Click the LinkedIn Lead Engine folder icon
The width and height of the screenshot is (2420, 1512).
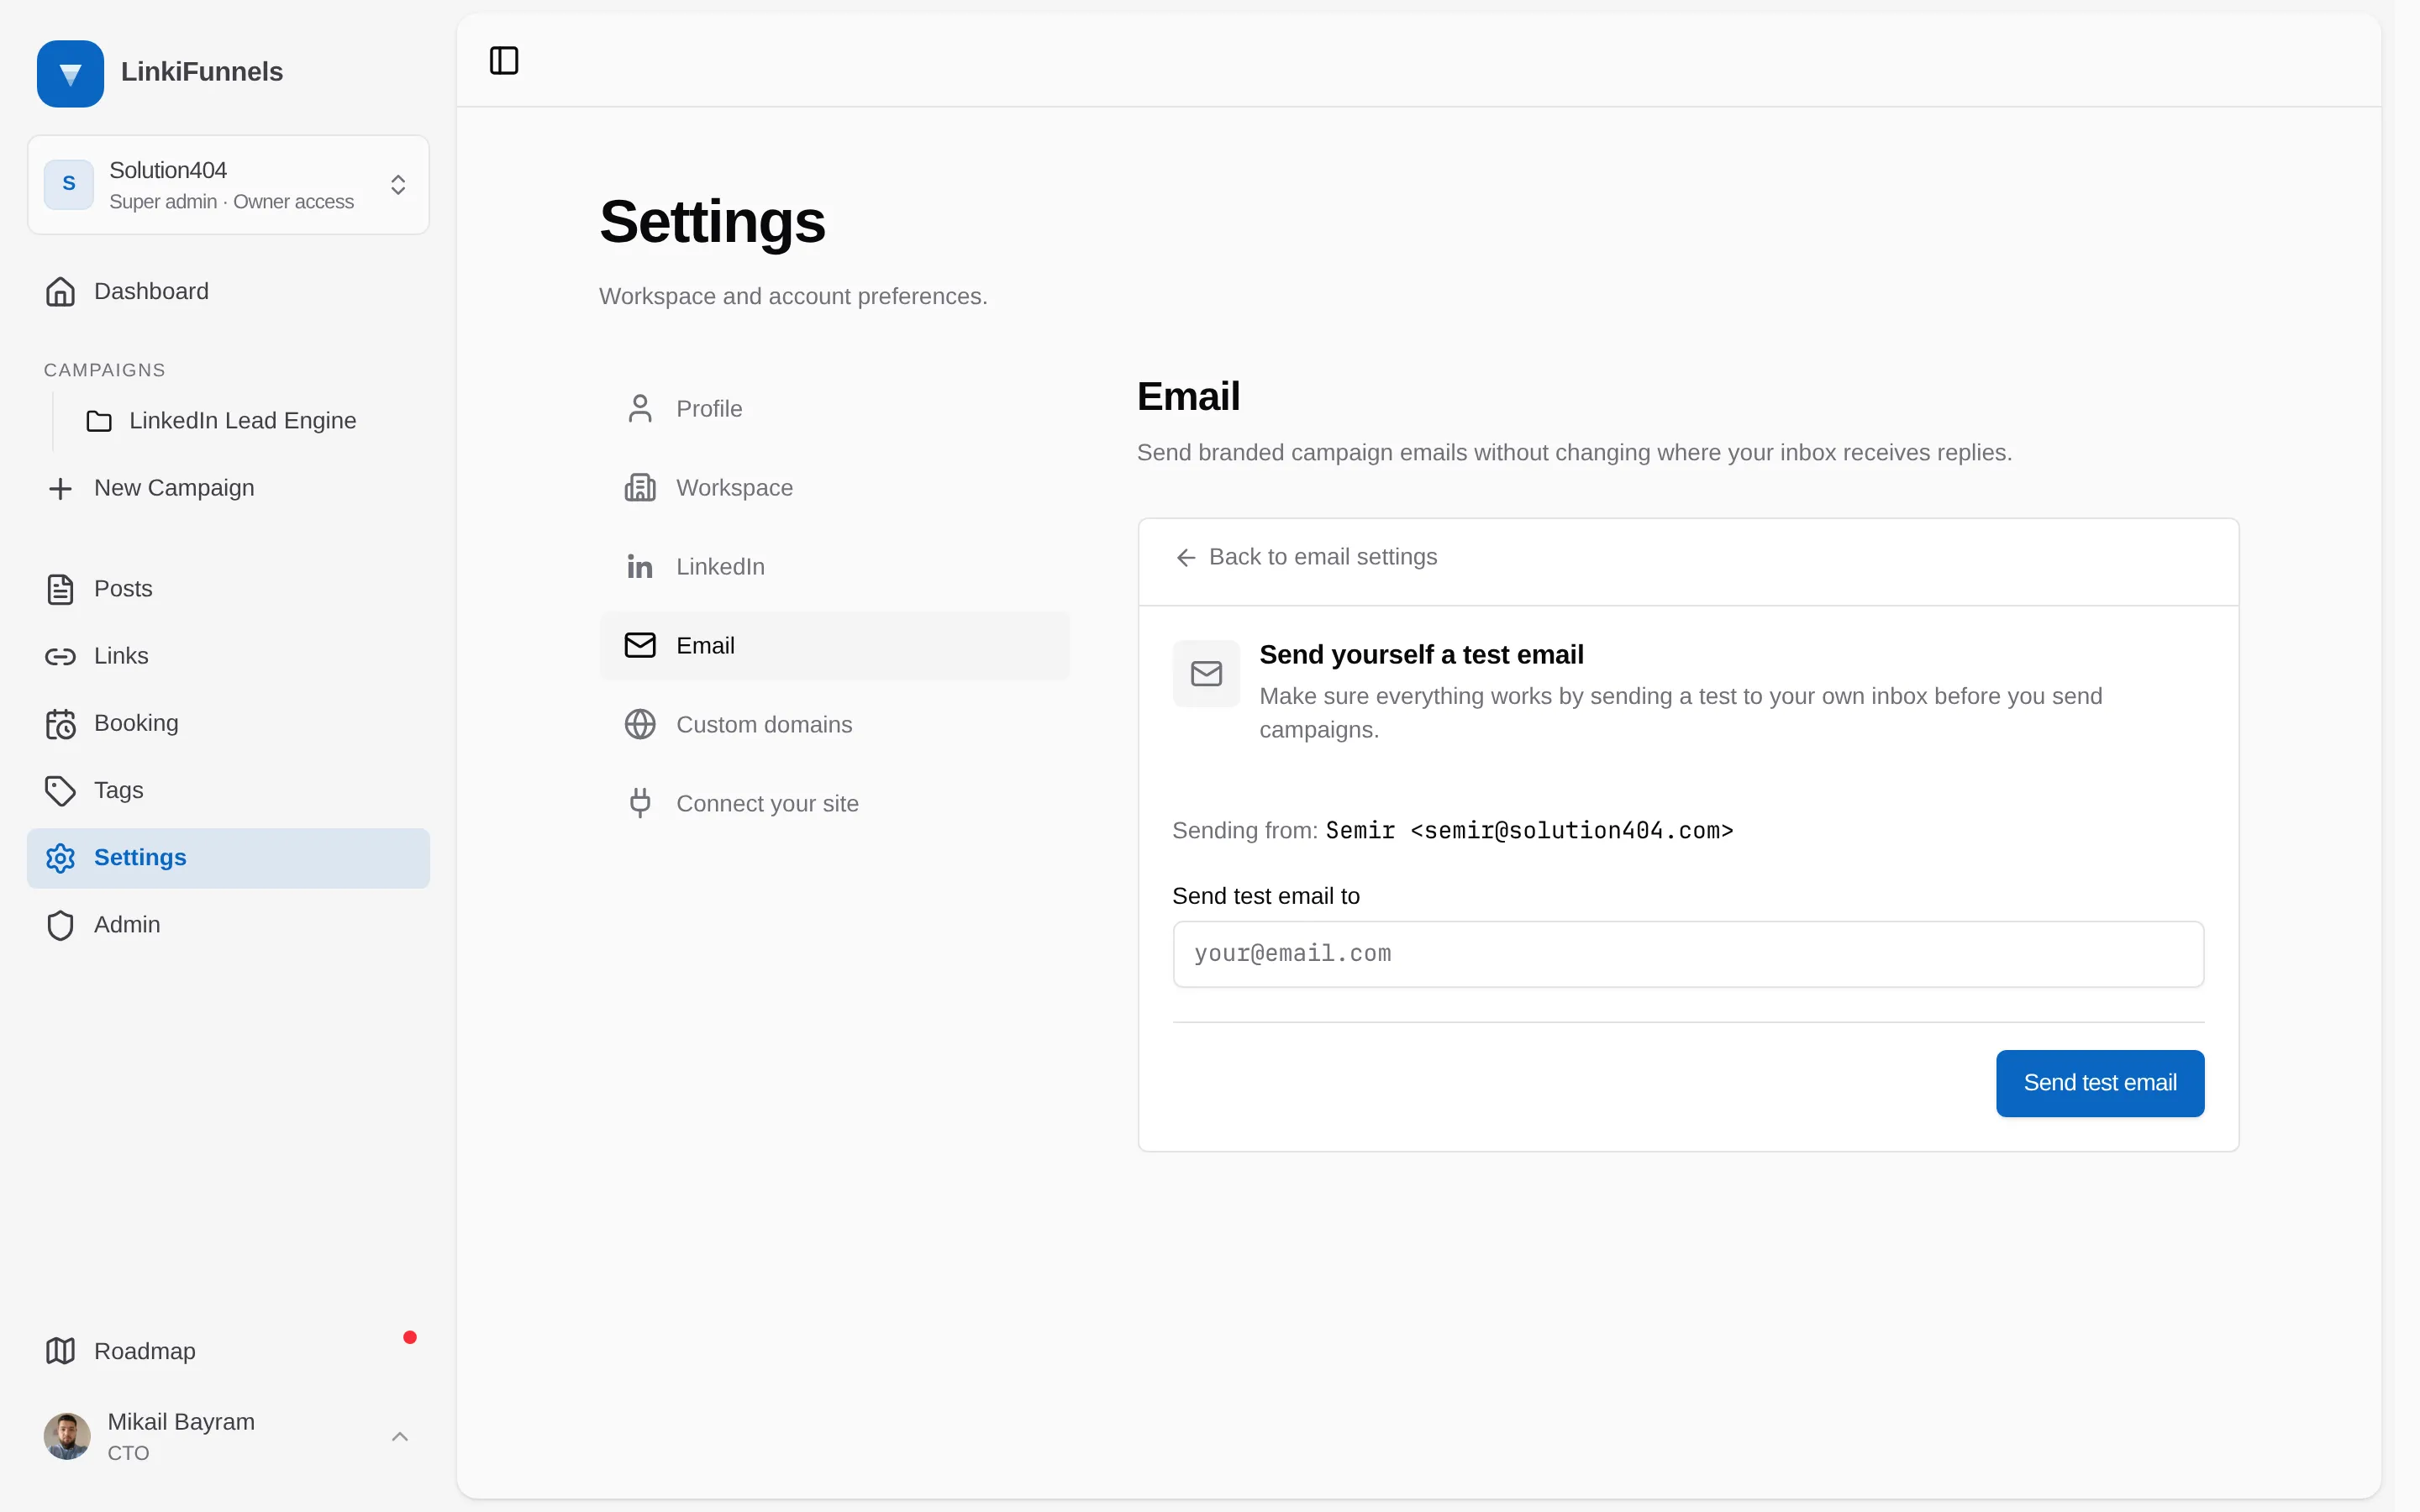point(99,421)
